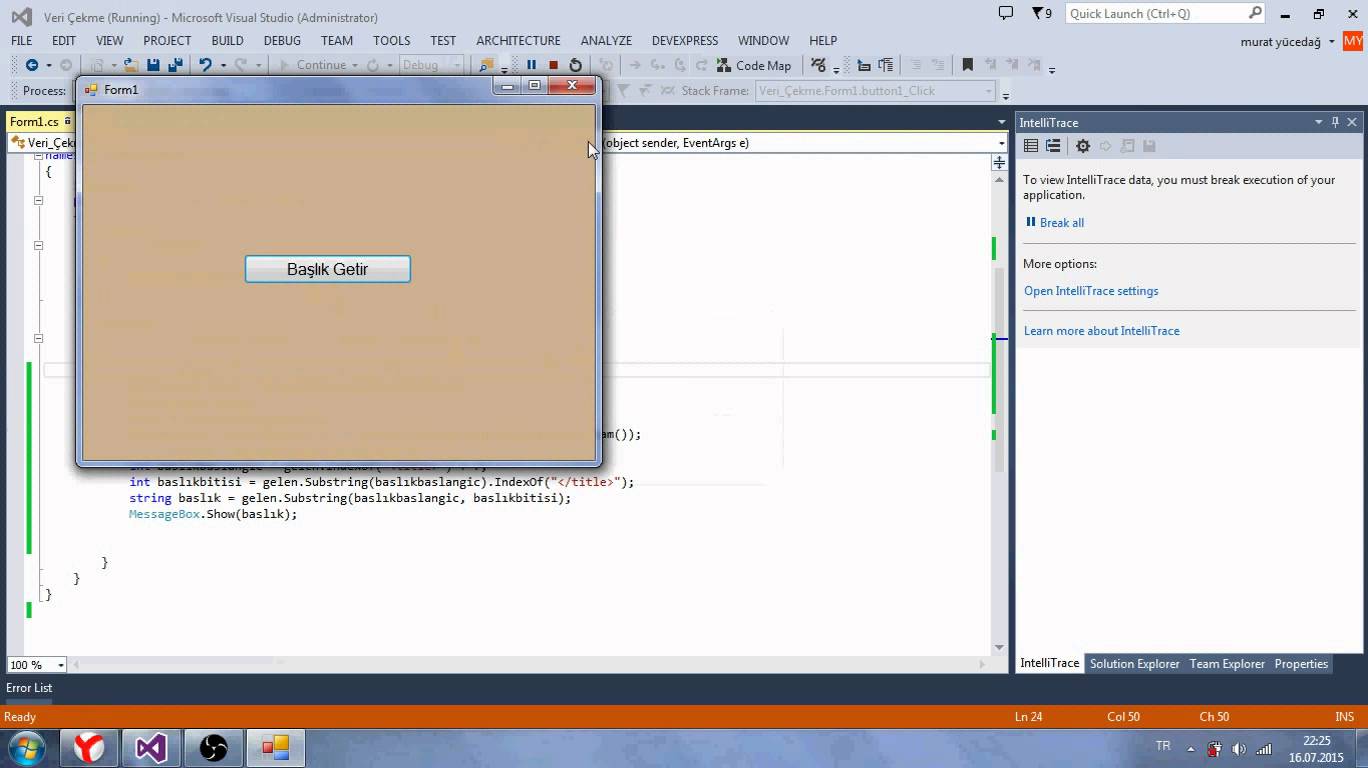Open the signed-in user murat yücedağ menu

1289,41
